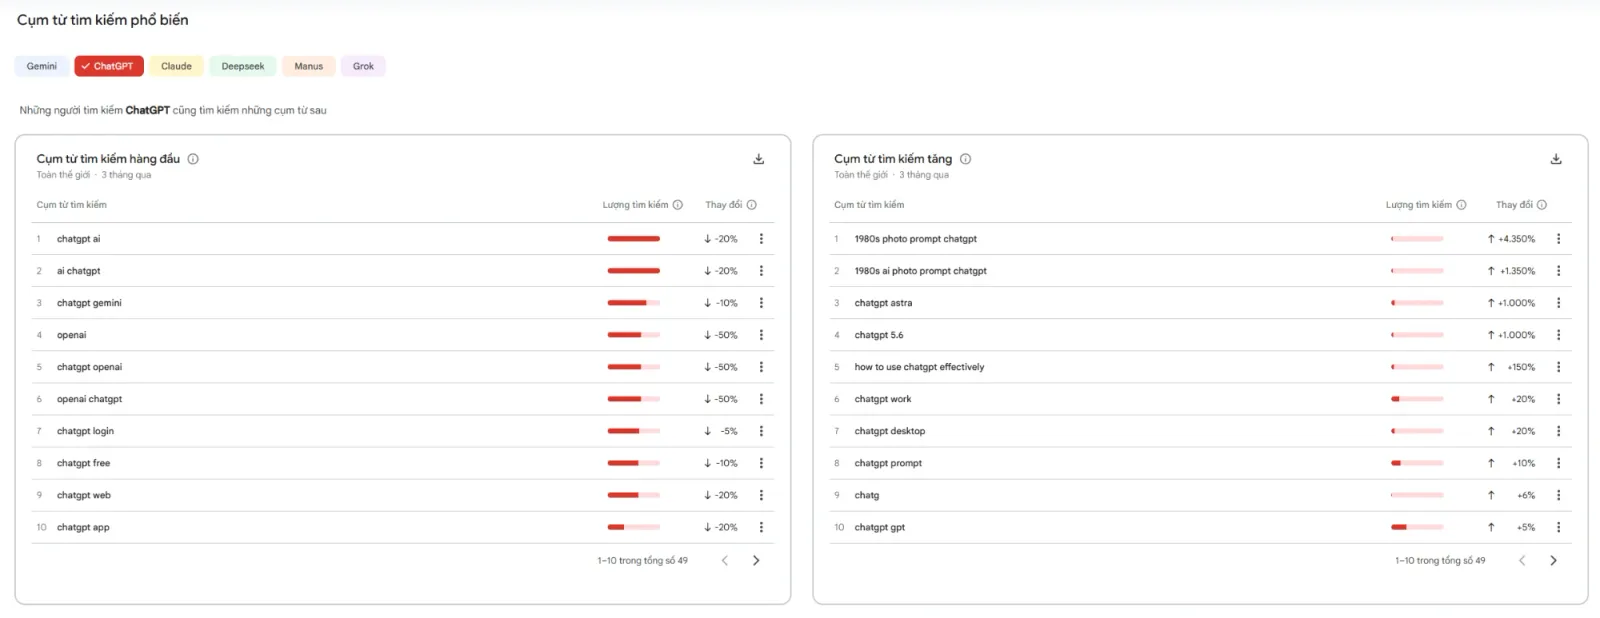
Task: Click the chatgpt web search term
Action: click(x=84, y=495)
